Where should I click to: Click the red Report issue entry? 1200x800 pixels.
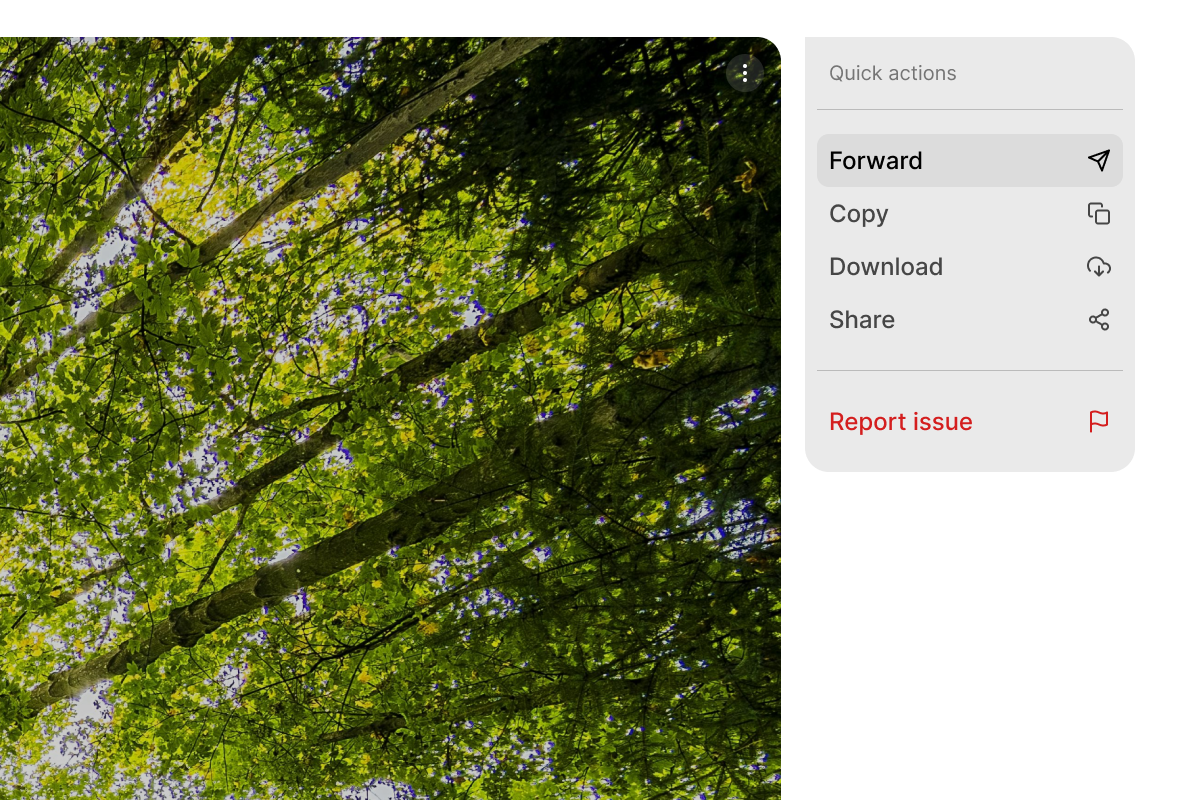[970, 422]
